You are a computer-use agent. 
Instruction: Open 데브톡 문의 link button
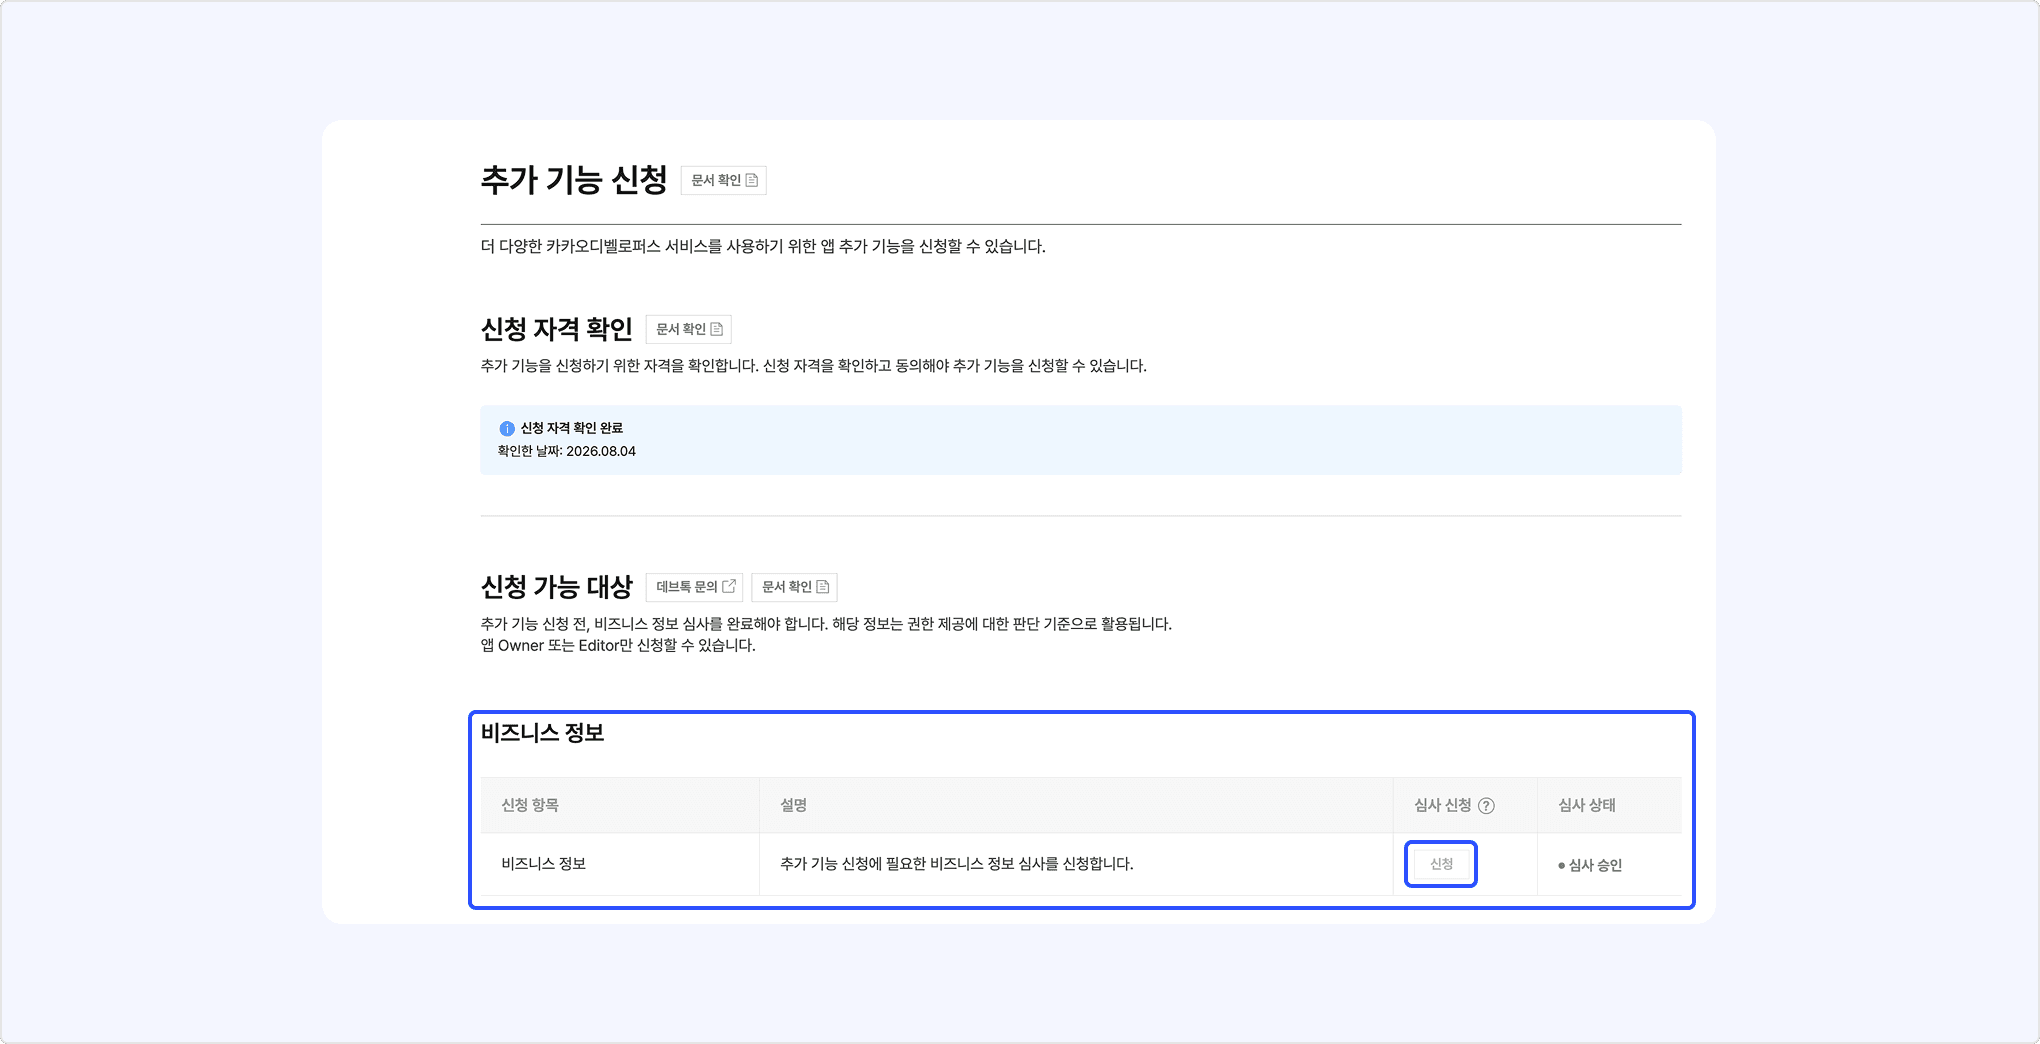[x=694, y=587]
